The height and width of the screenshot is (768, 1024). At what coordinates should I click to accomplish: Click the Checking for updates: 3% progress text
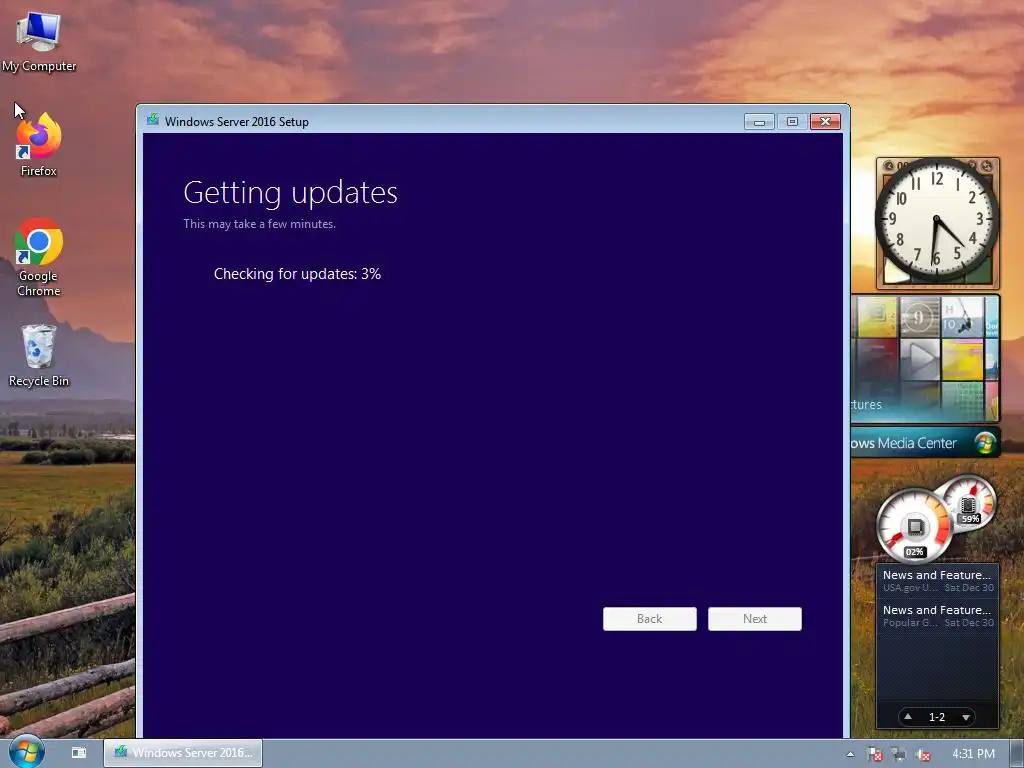click(297, 274)
